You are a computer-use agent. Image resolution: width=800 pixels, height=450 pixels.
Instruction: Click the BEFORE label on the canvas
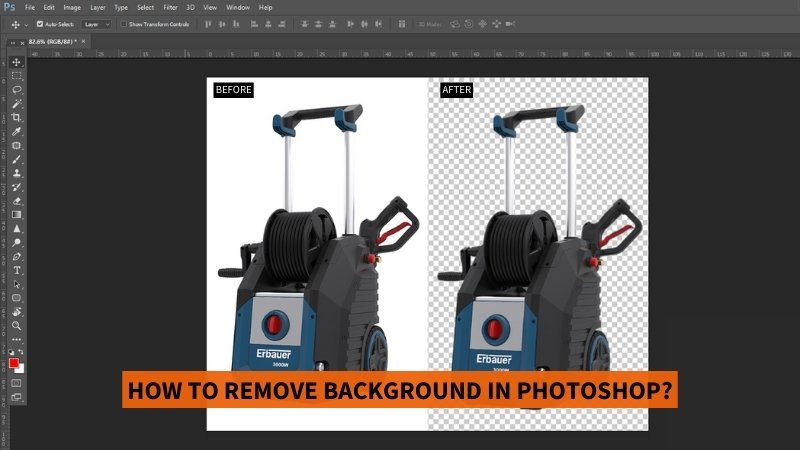234,90
